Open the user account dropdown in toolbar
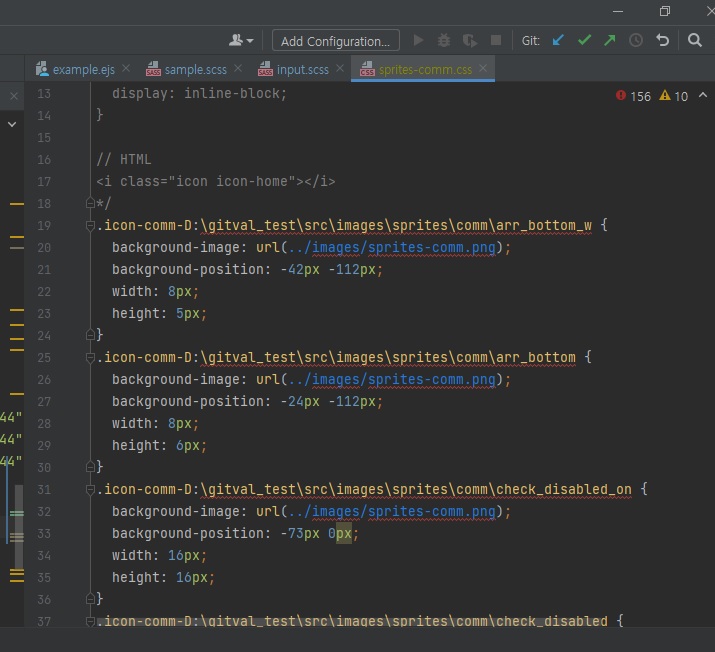 (241, 41)
